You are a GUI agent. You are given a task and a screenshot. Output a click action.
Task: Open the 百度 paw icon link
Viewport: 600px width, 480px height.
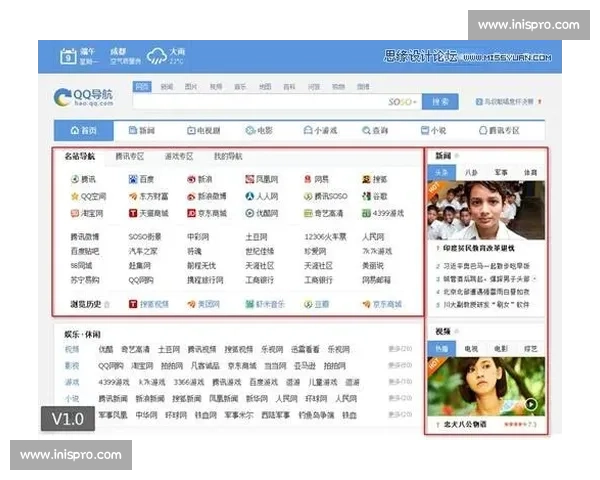click(133, 179)
